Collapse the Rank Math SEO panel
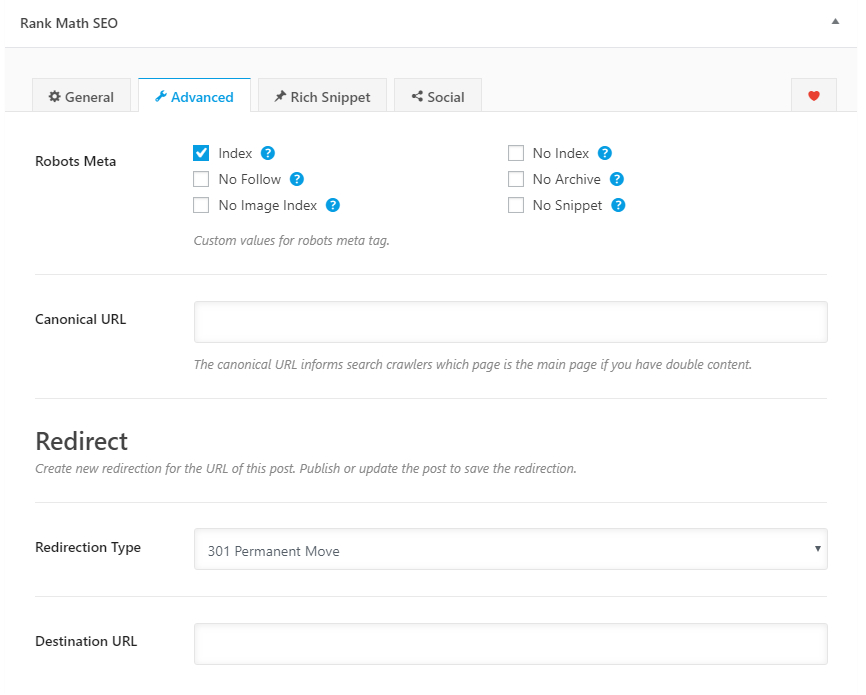The image size is (866, 695). point(835,22)
